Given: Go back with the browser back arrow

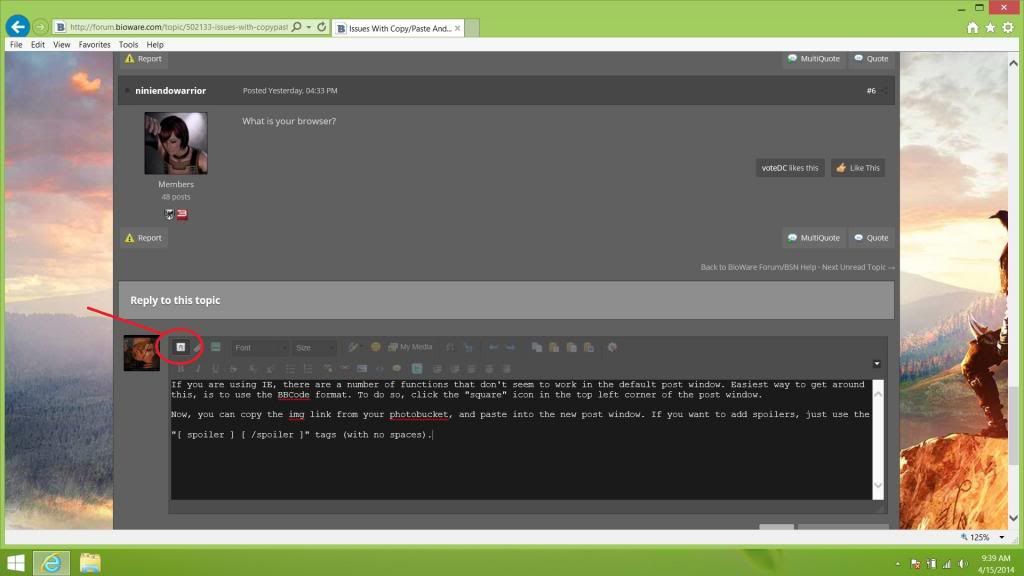Looking at the screenshot, I should 17,27.
